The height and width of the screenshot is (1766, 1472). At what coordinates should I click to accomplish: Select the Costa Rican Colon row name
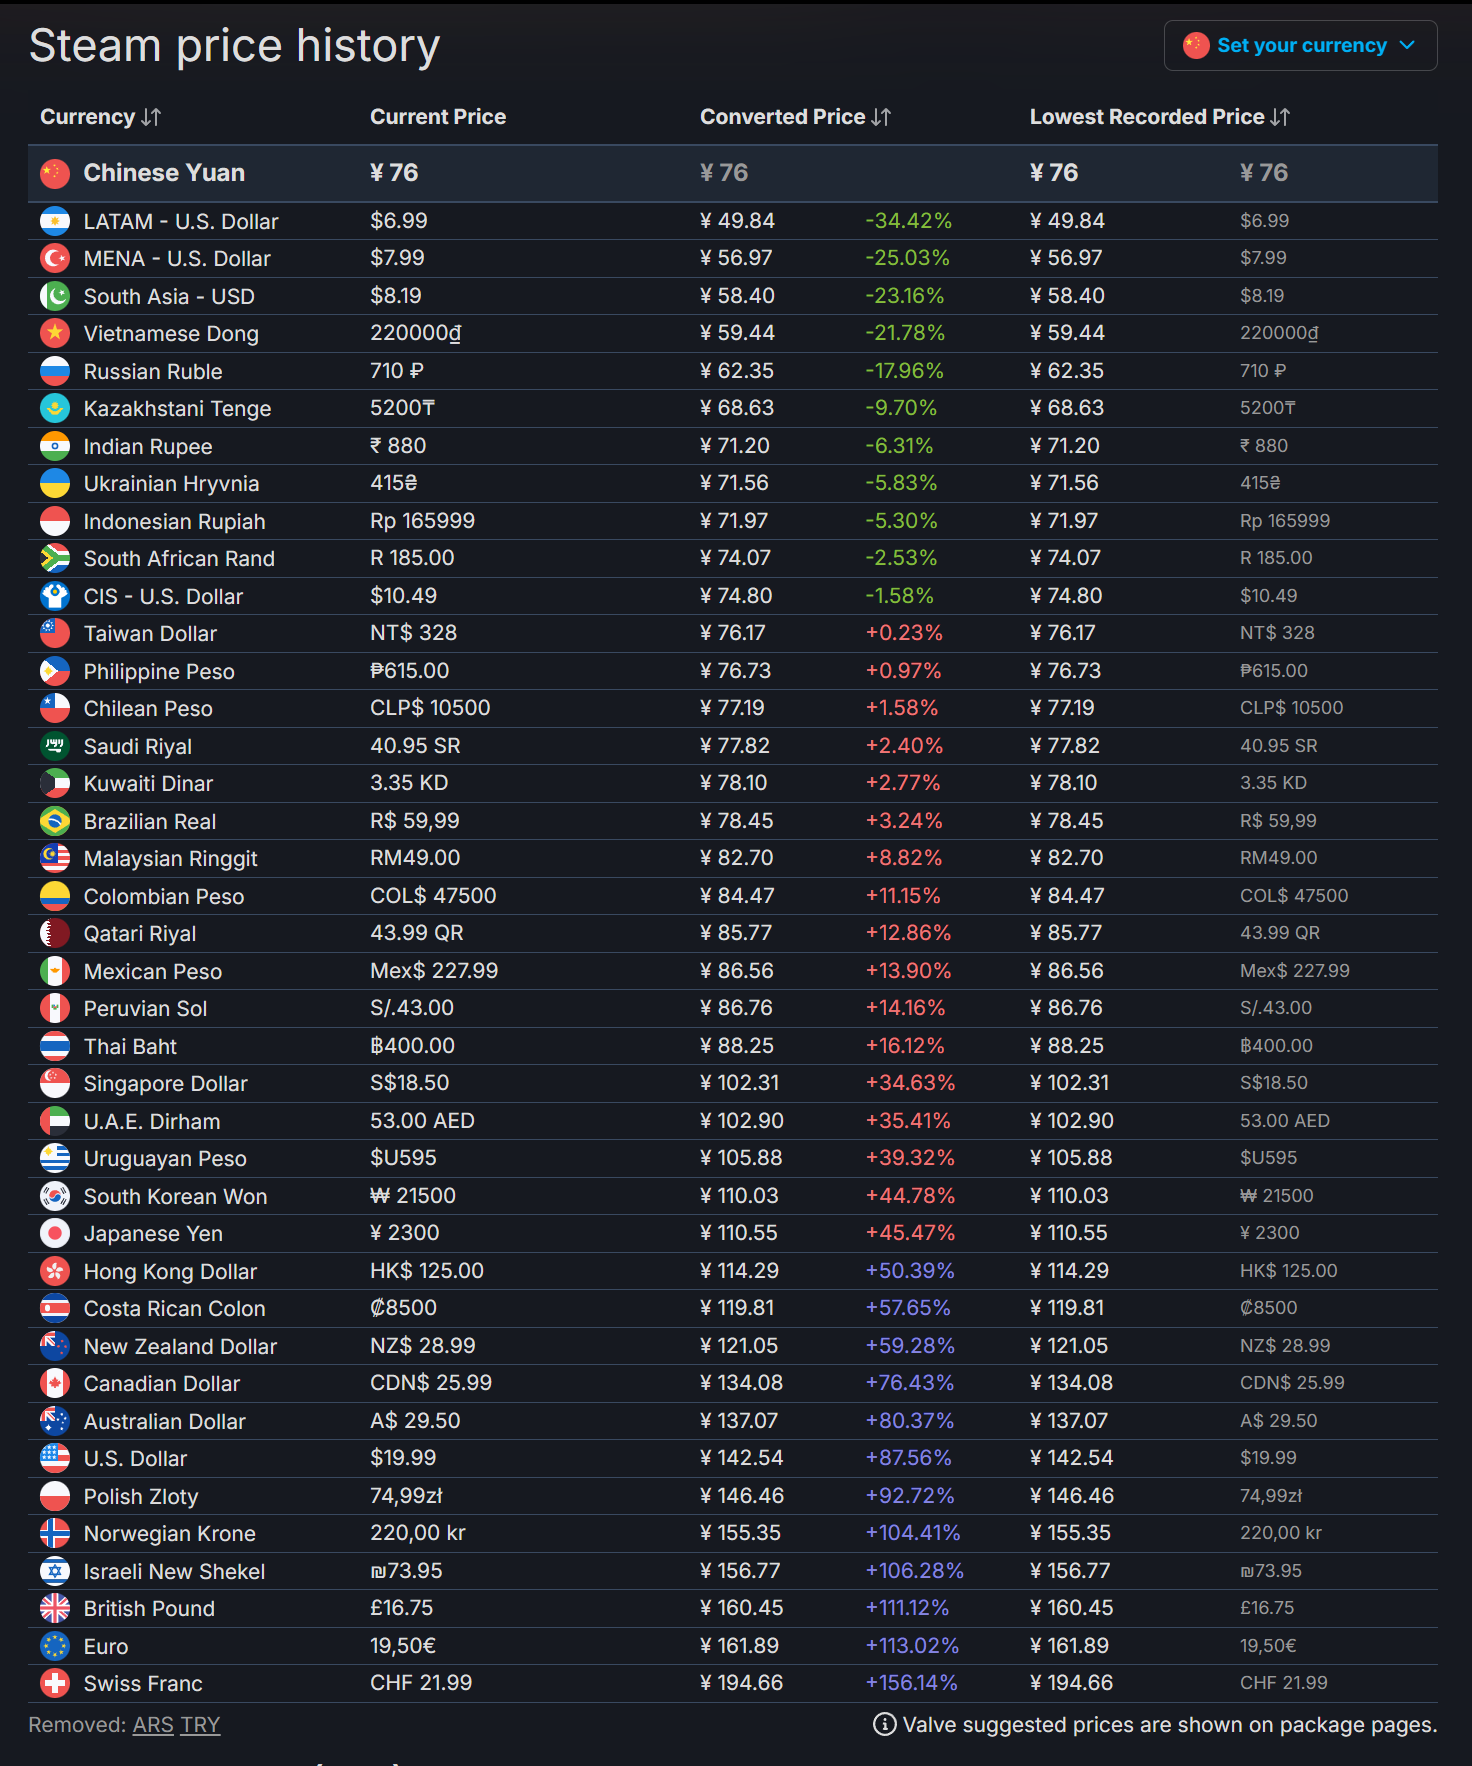click(175, 1309)
